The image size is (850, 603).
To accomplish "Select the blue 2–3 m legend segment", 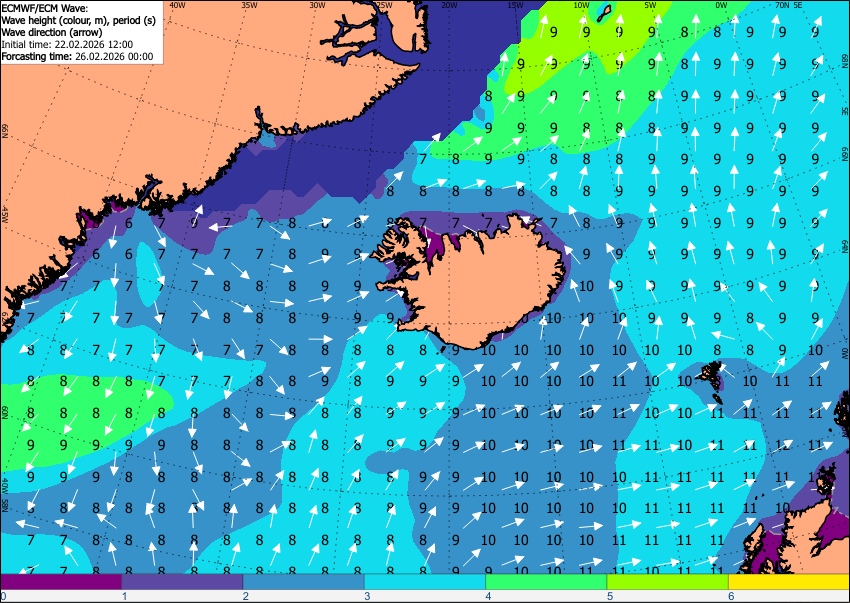I will (304, 581).
